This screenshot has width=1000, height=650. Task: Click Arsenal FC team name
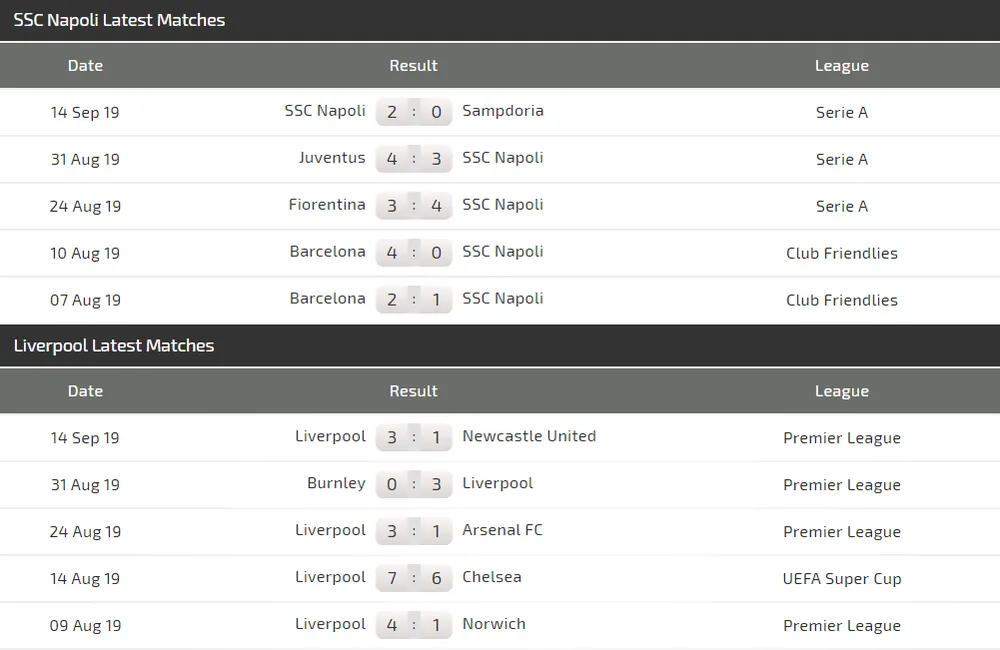coord(502,530)
